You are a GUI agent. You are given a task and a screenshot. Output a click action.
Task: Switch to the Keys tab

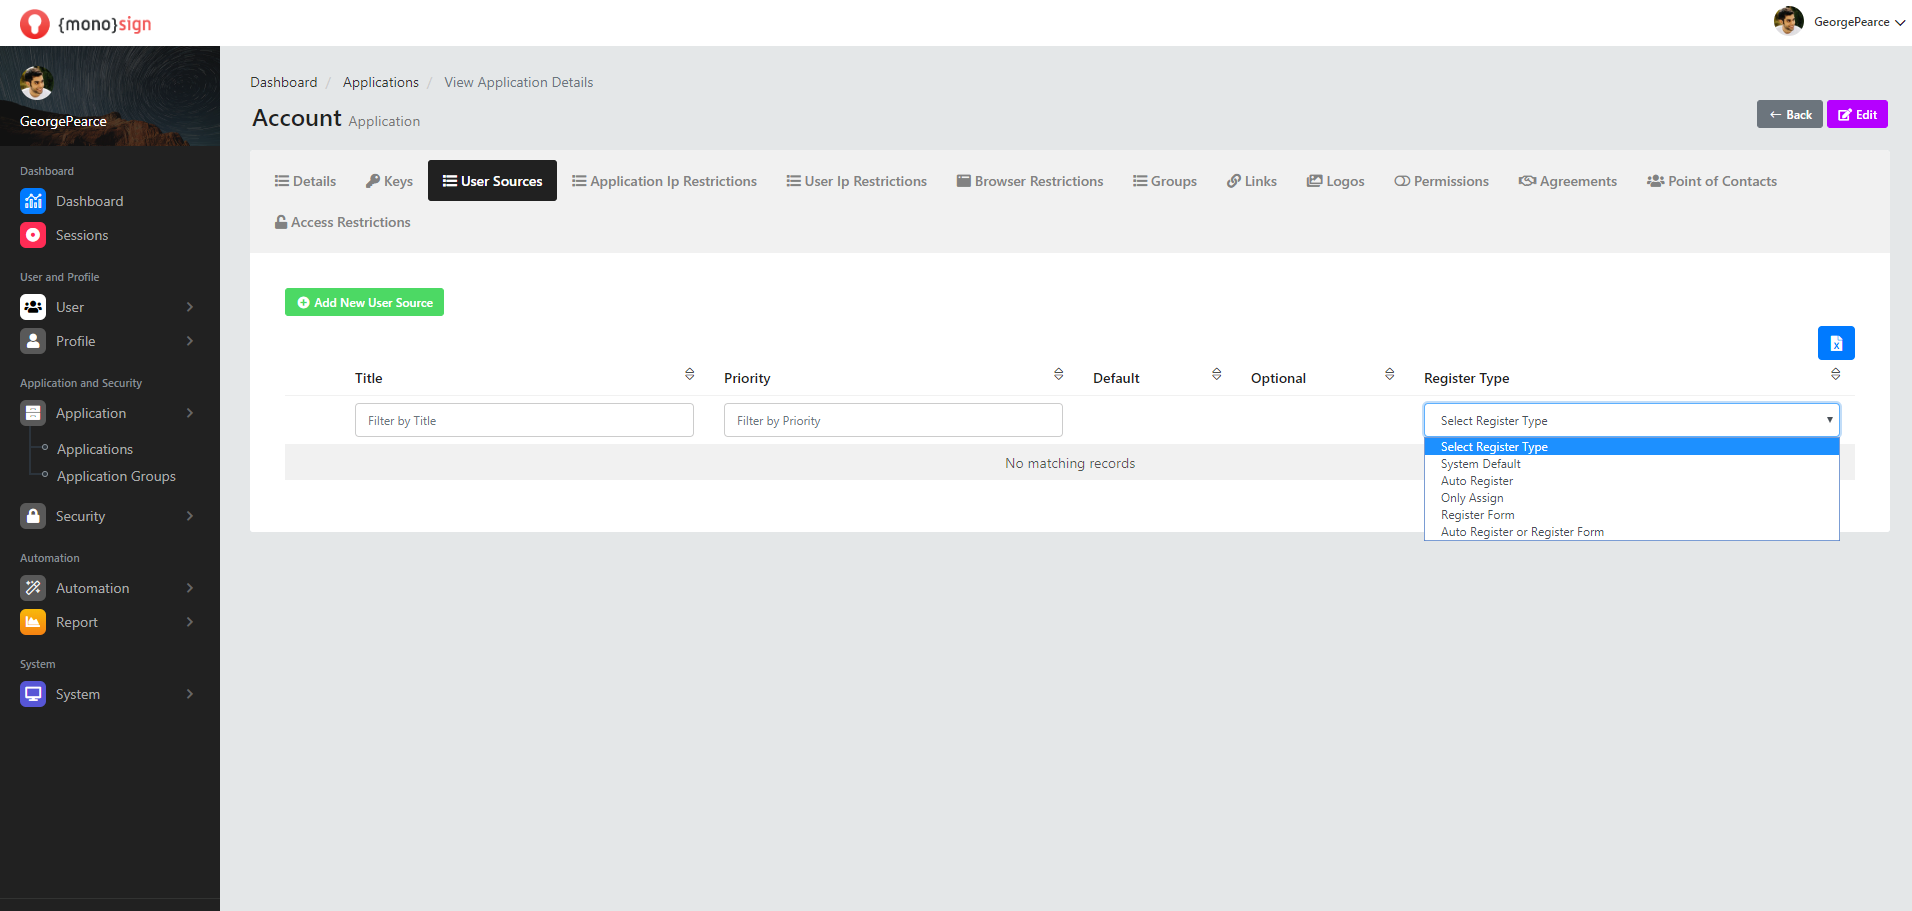(x=389, y=181)
